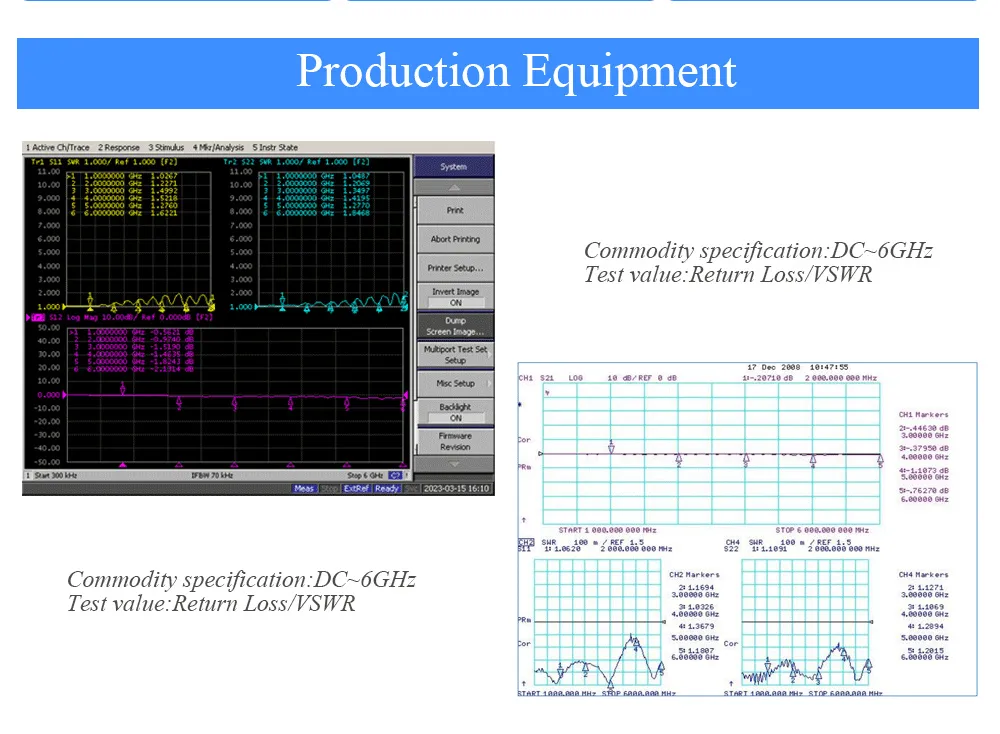The height and width of the screenshot is (734, 1000).
Task: Click the softkey menu scroll-up arrow
Action: click(455, 188)
